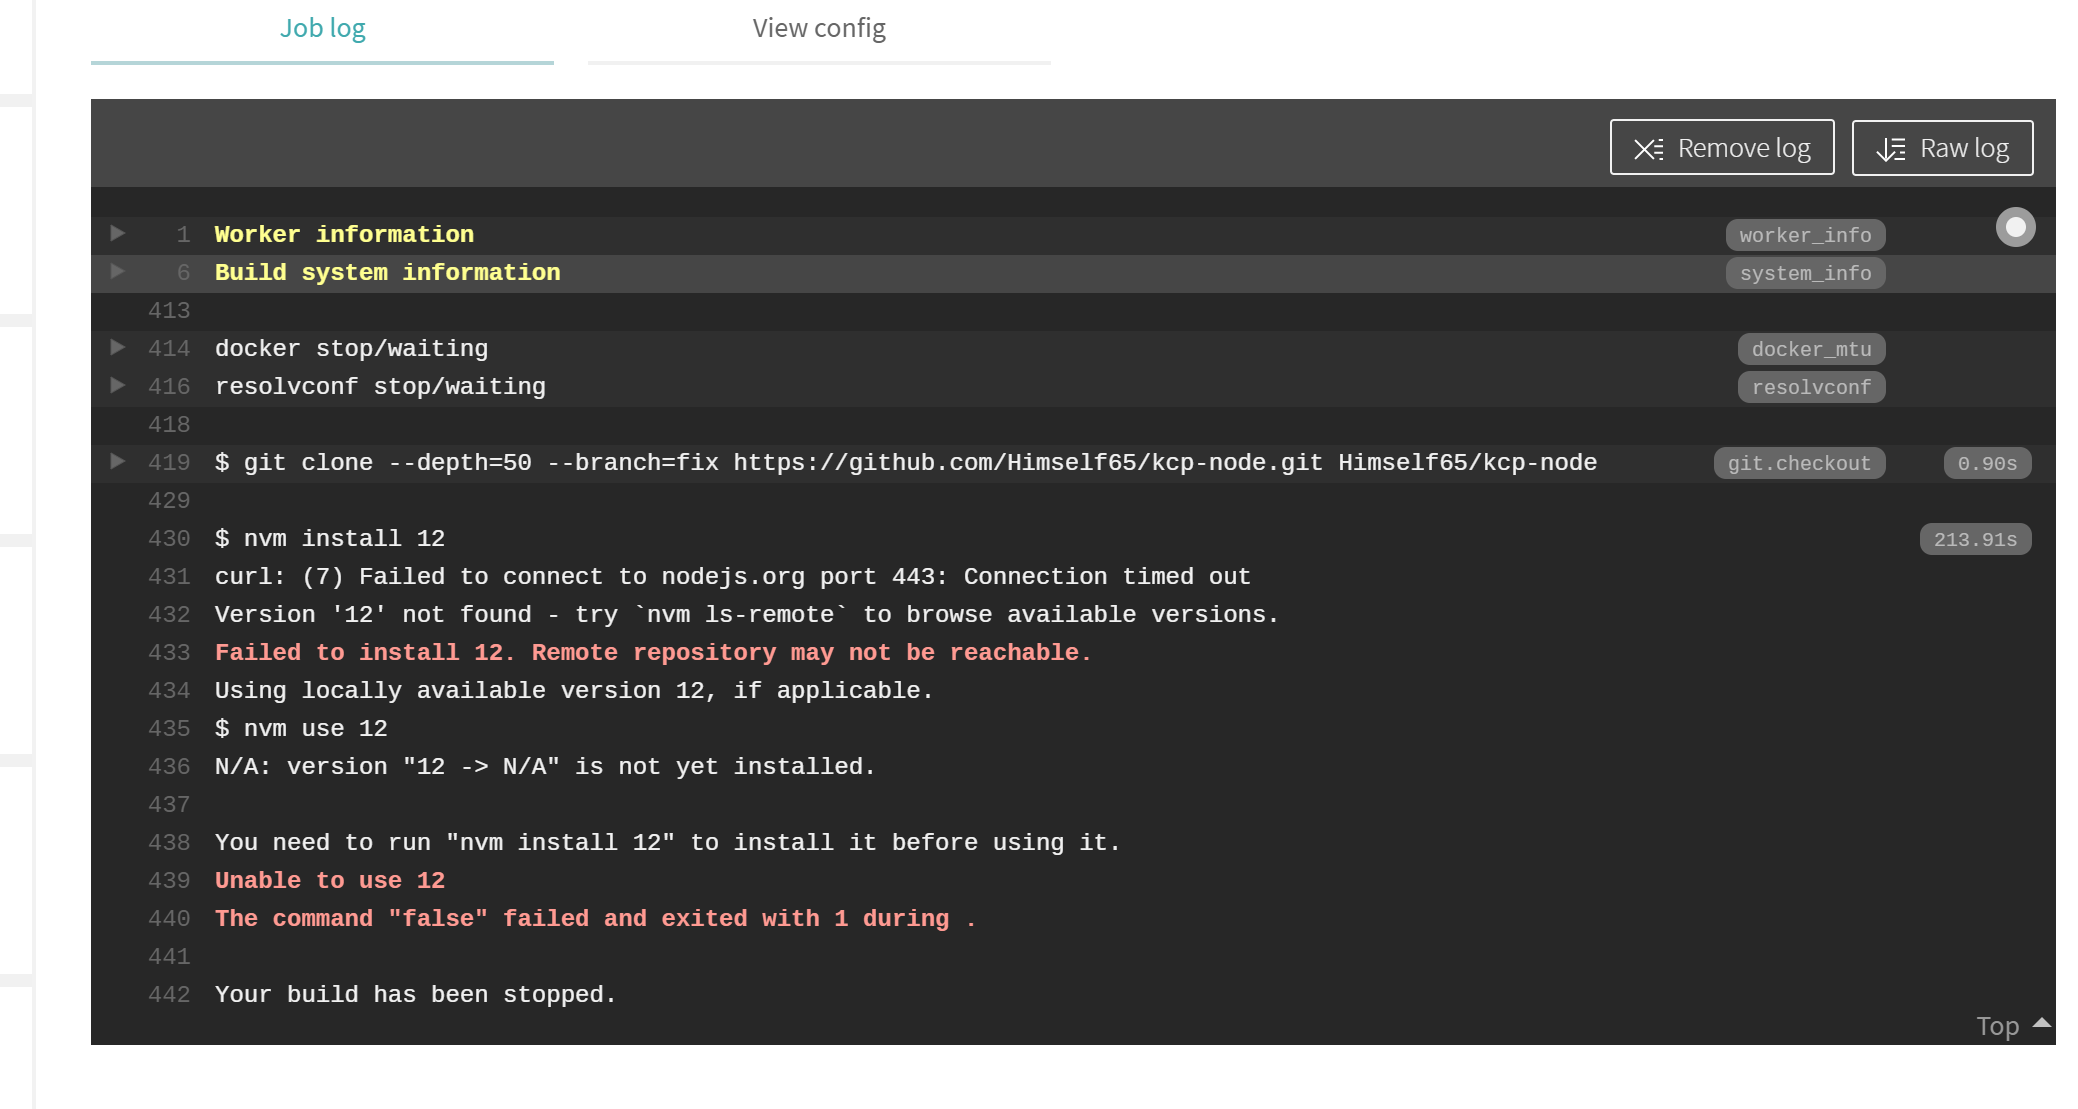Click the resolvconf tag label

(x=1811, y=387)
